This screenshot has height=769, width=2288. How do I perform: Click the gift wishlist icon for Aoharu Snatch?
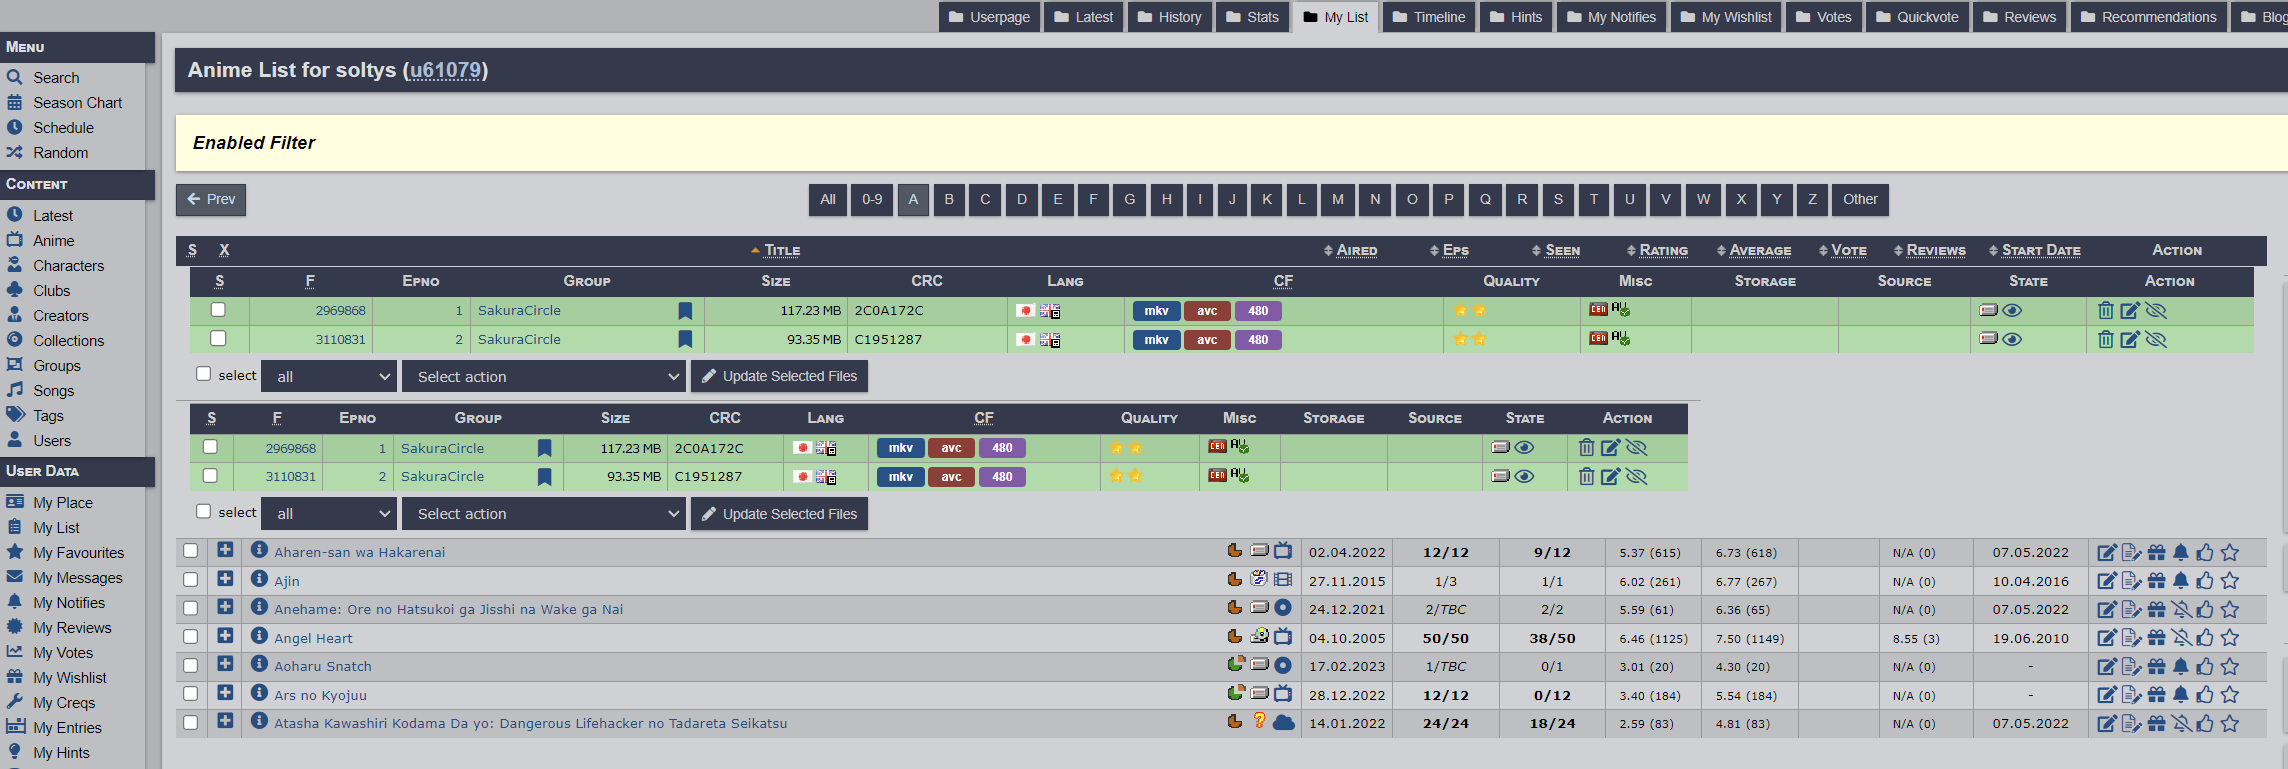click(x=2156, y=667)
